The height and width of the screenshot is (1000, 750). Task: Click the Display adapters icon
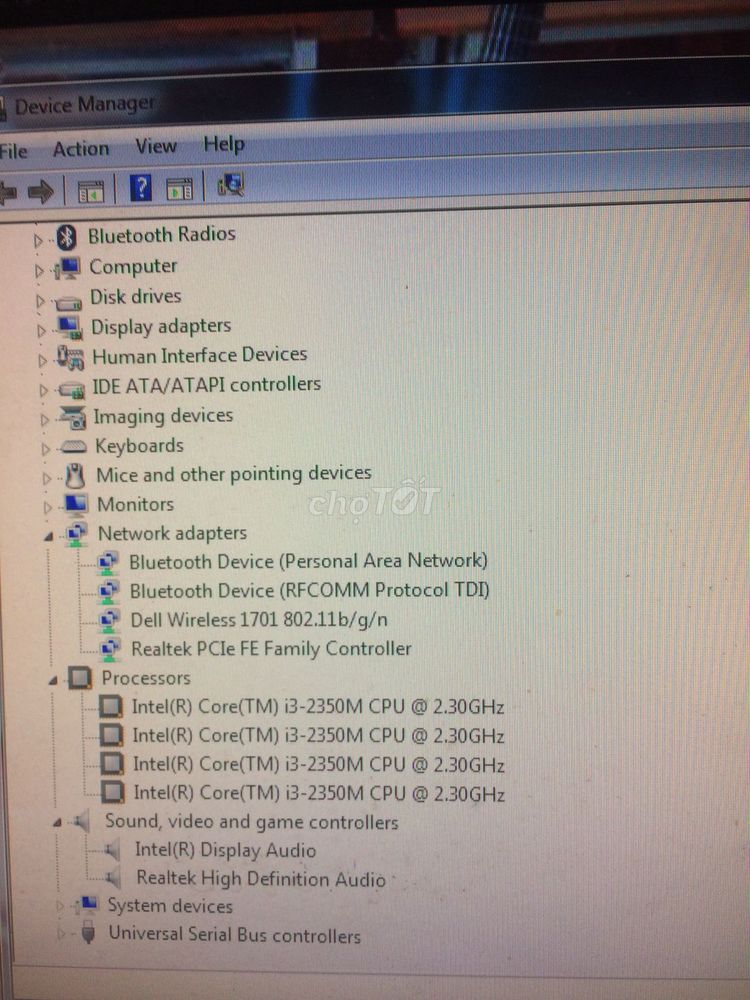(70, 327)
